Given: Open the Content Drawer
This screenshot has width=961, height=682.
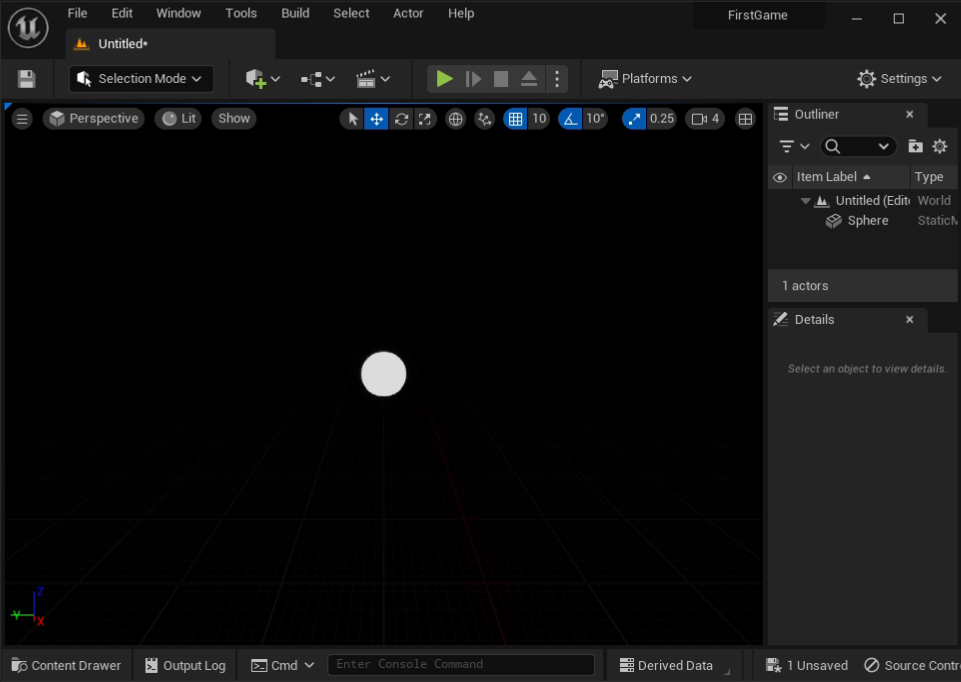Looking at the screenshot, I should tap(66, 665).
